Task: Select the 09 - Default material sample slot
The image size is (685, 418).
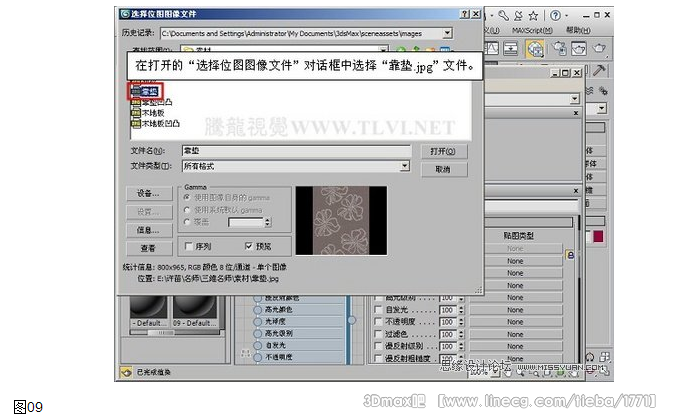Action: click(195, 311)
